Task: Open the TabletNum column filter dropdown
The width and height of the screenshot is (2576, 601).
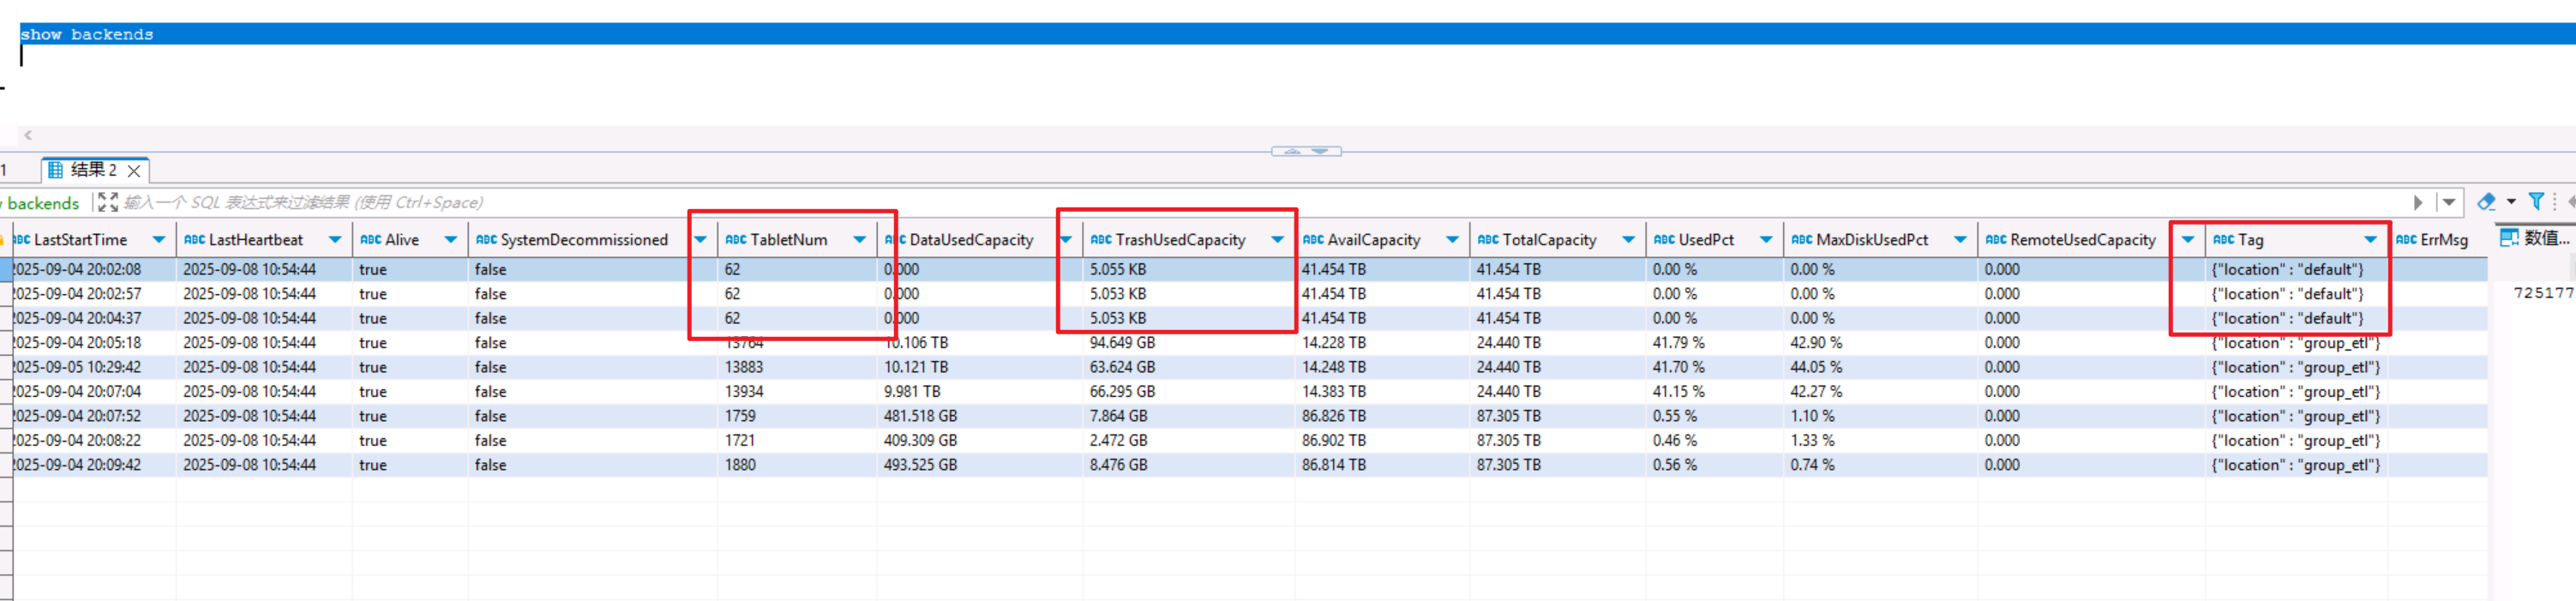Action: click(860, 240)
